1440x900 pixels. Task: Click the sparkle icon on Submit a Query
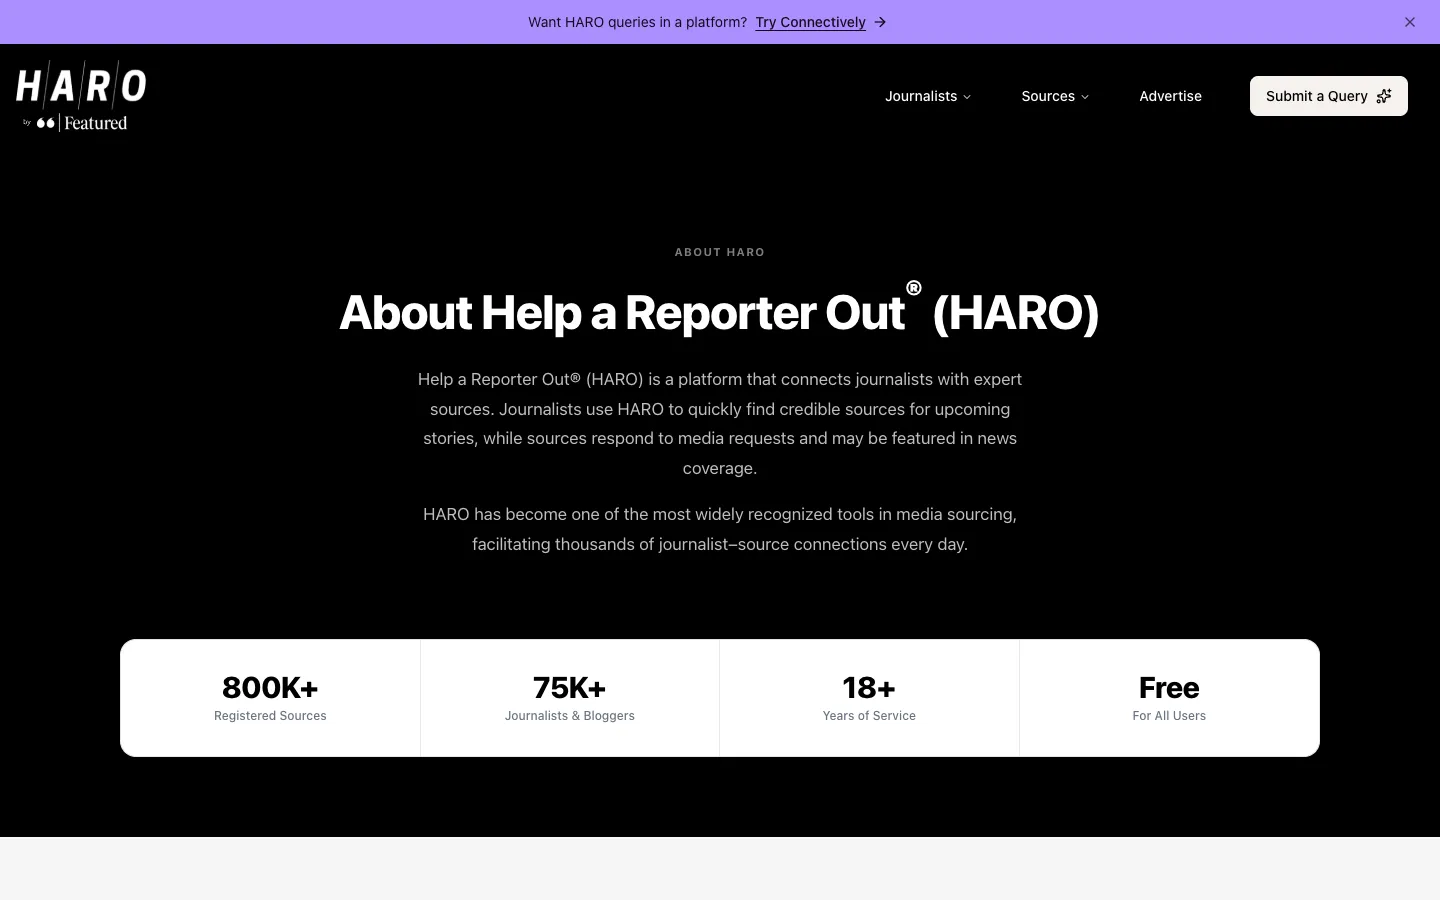1384,96
